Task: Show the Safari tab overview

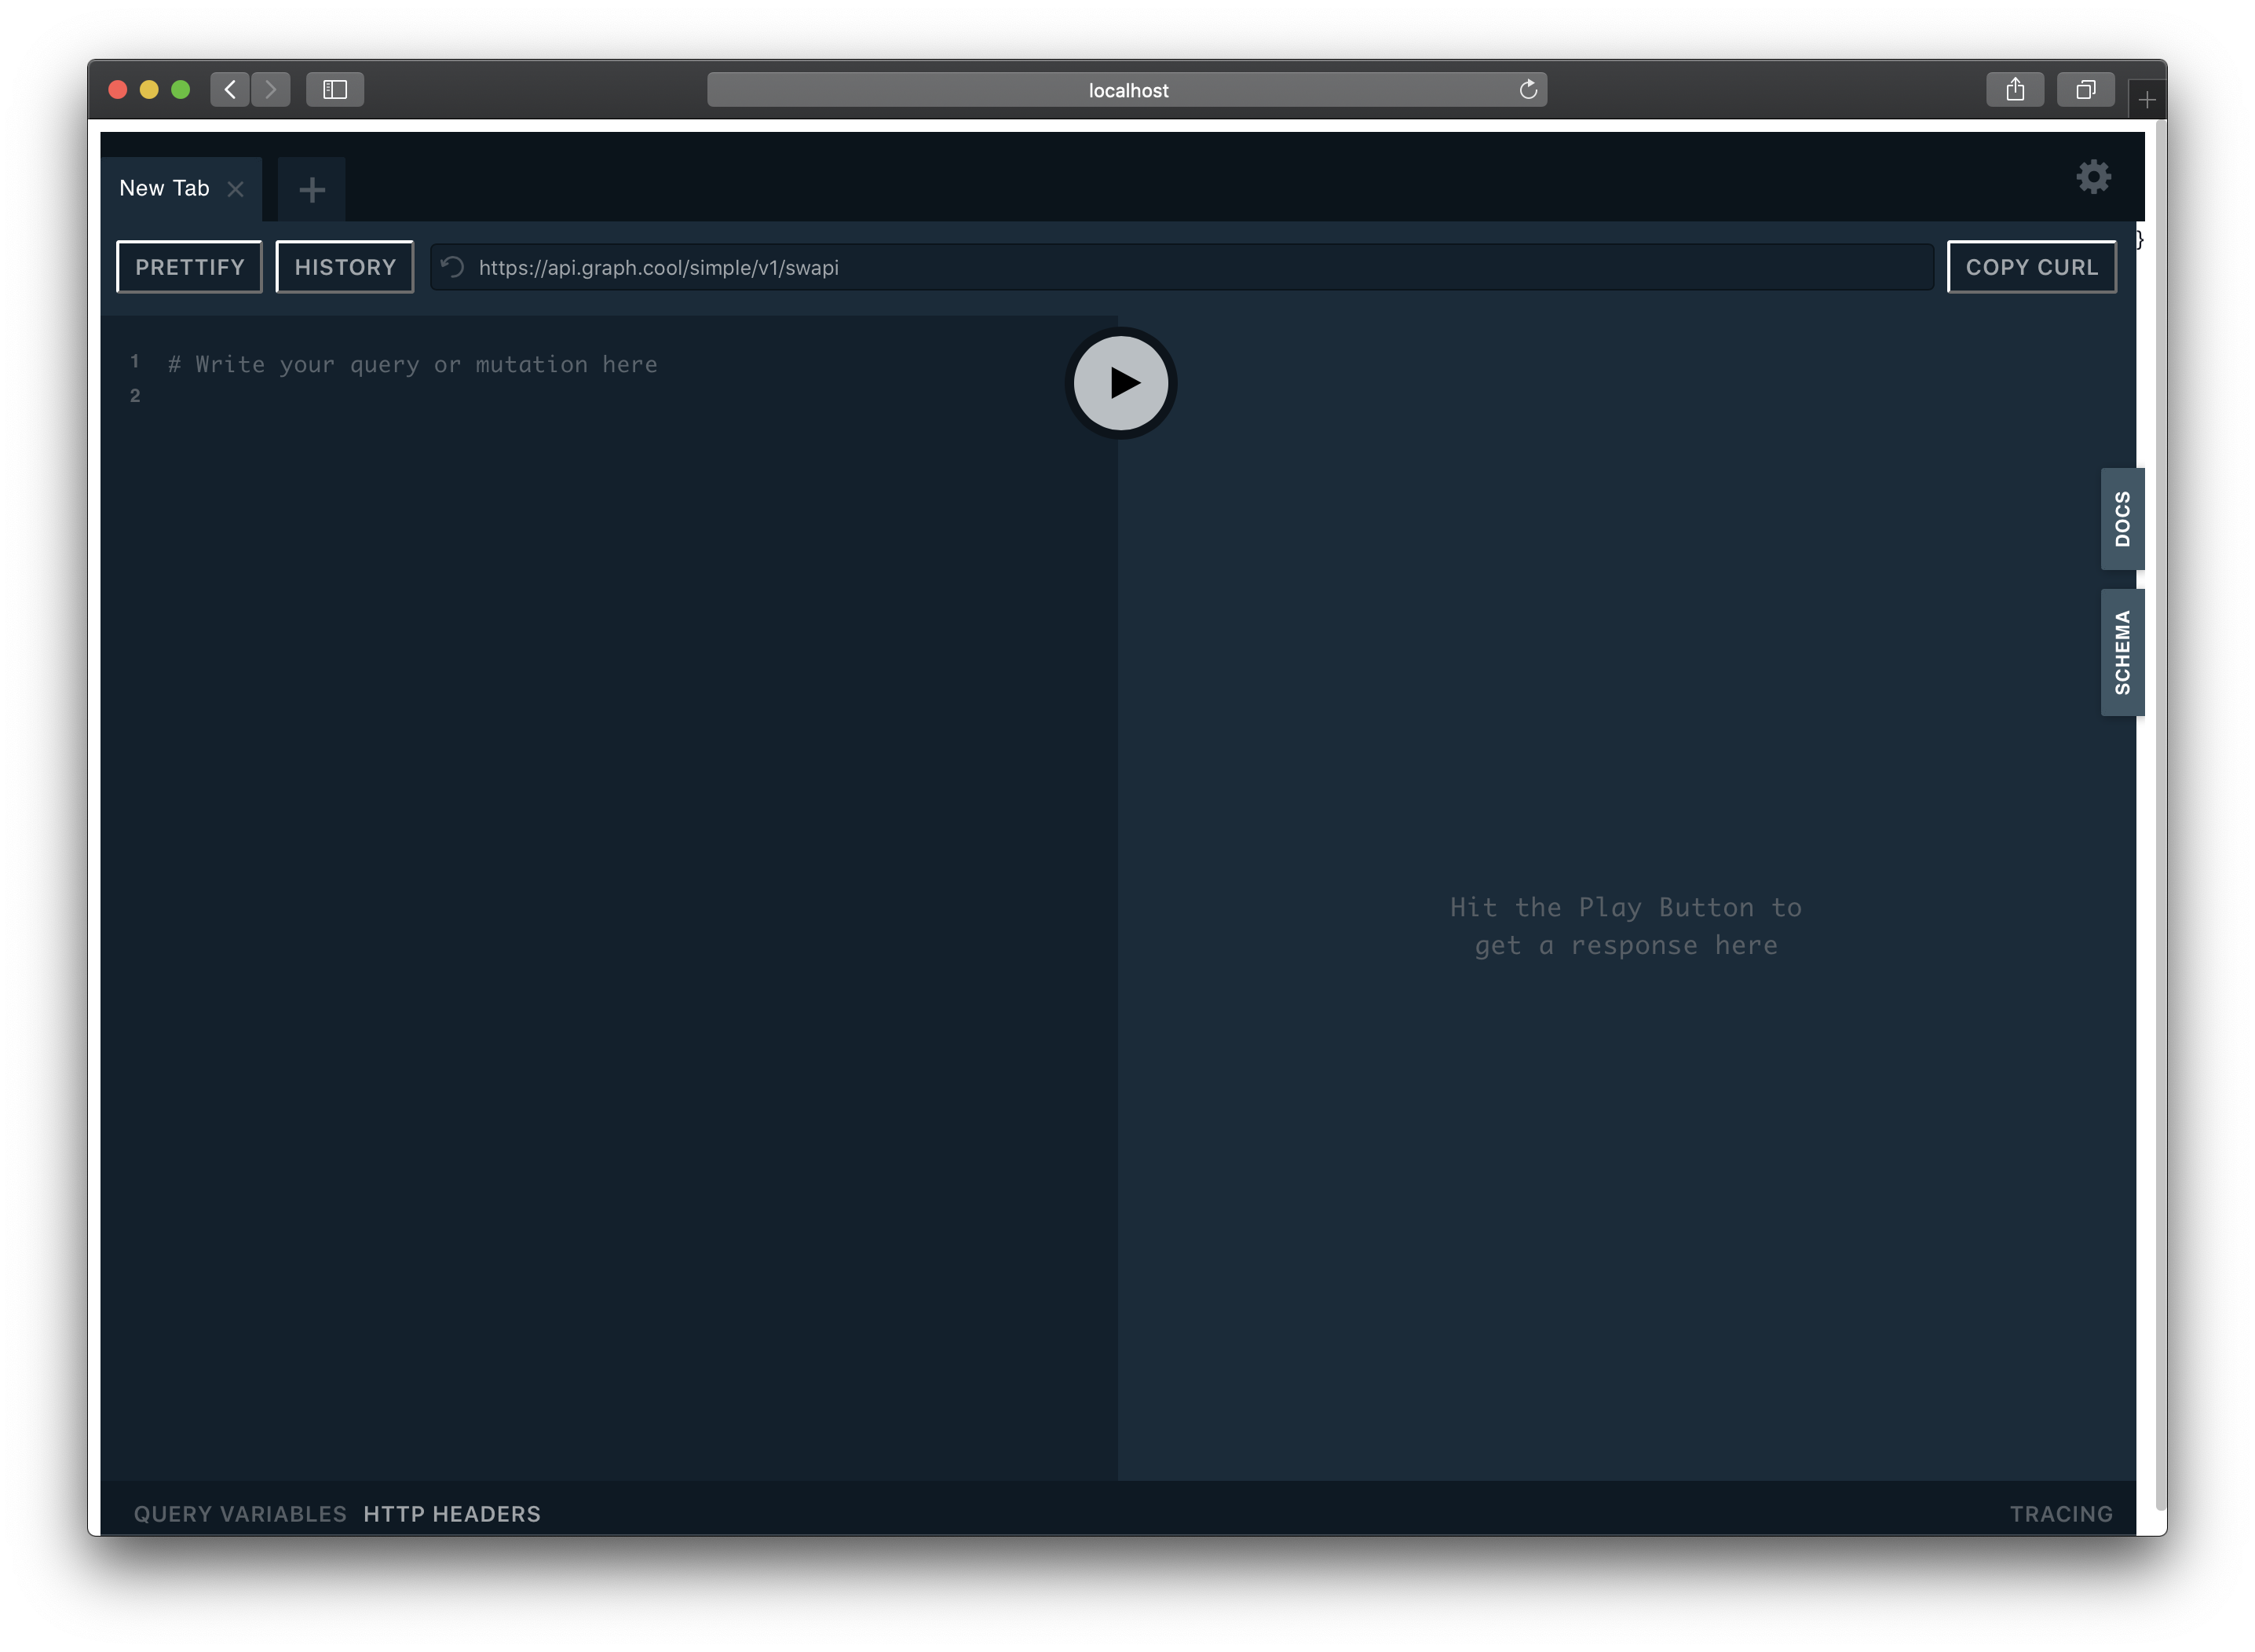Action: point(2085,90)
